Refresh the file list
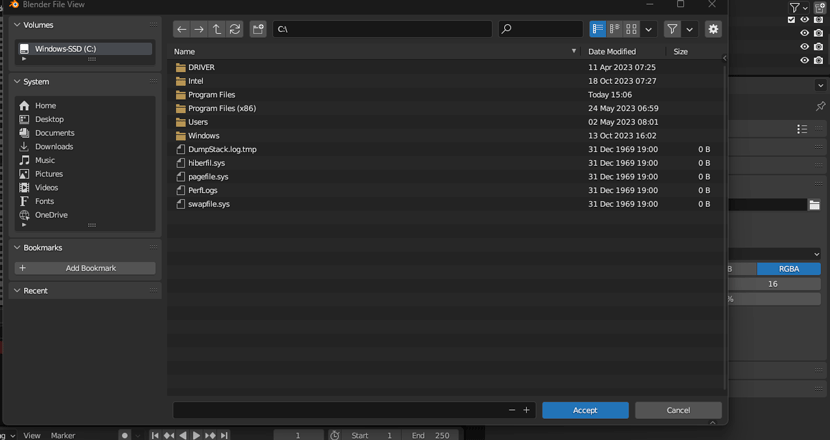 tap(234, 29)
